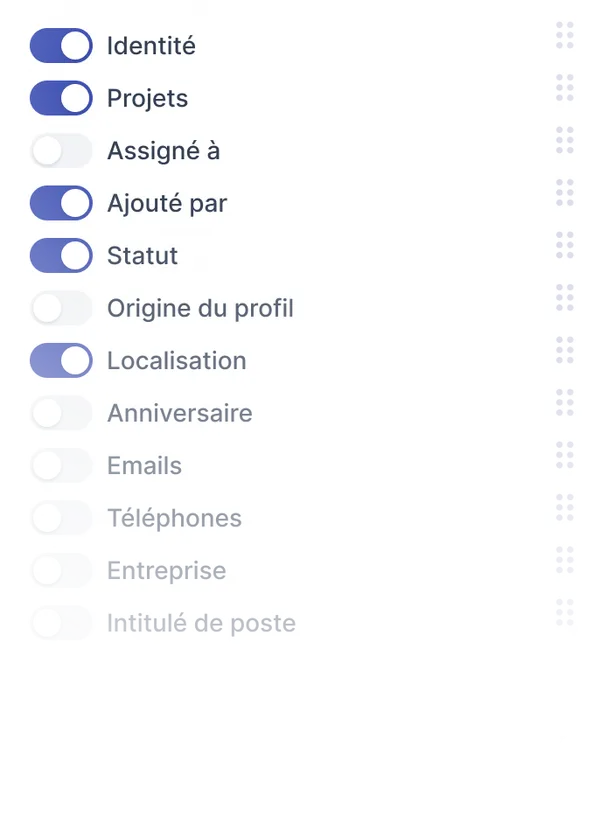Select the reorder handle for Statut

[x=564, y=245]
